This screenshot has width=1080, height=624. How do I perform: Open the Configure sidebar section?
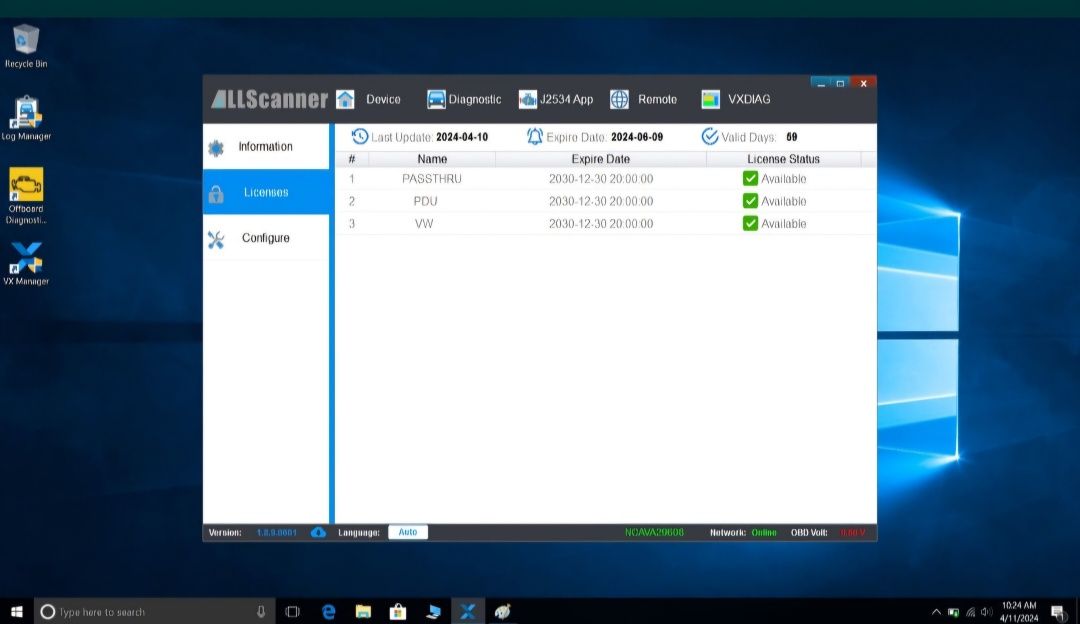click(x=266, y=238)
